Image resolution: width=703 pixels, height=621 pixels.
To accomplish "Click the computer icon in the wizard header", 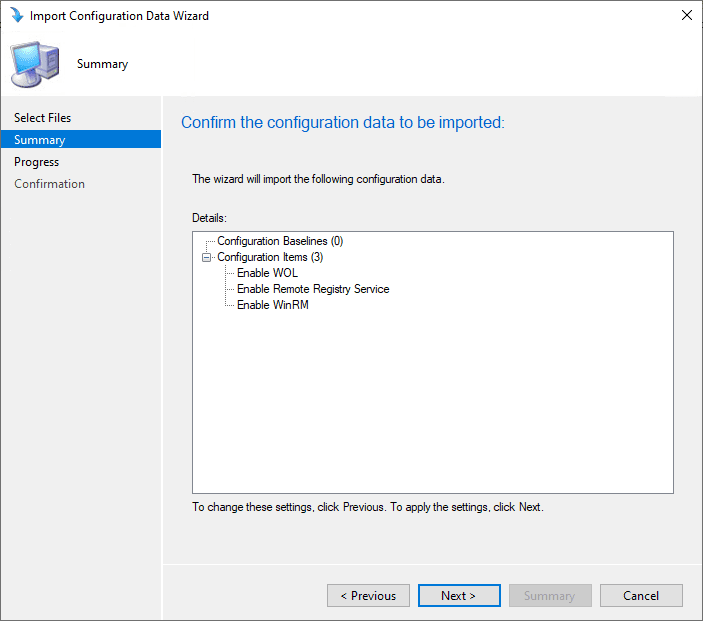I will 34,65.
